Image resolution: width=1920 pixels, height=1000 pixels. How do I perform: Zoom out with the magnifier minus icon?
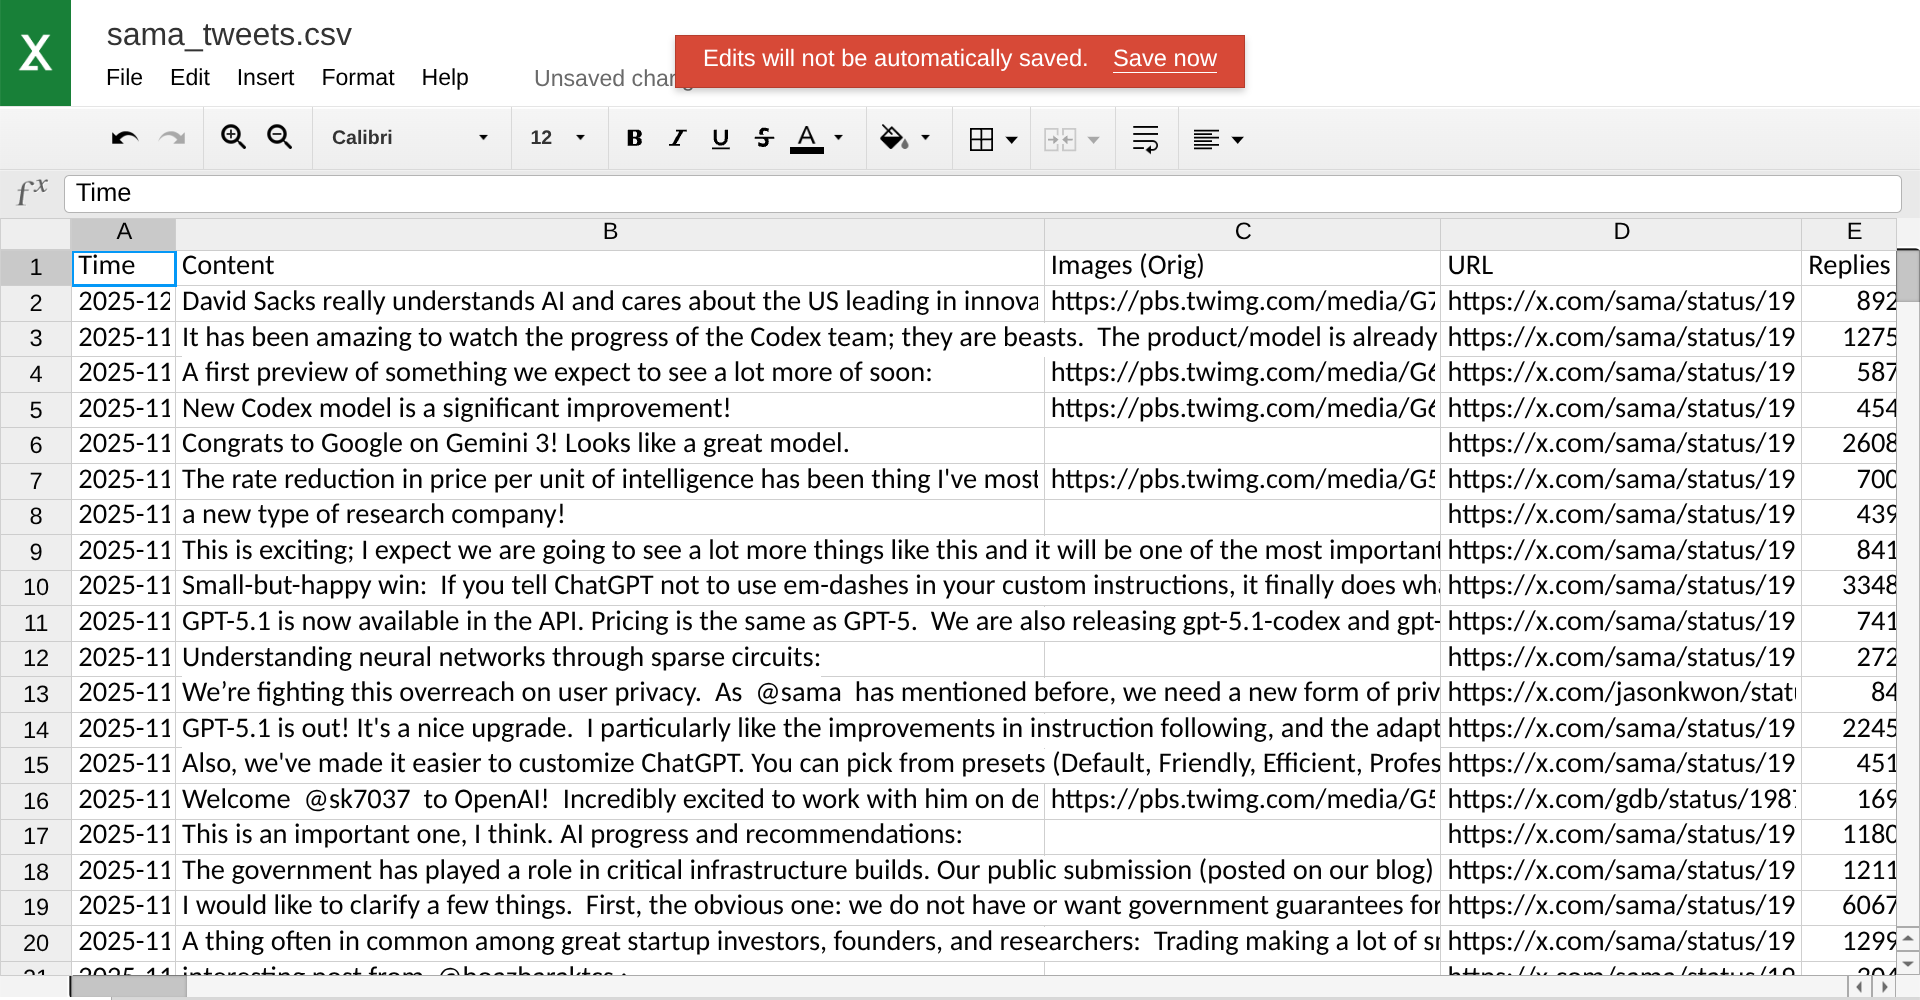coord(279,137)
